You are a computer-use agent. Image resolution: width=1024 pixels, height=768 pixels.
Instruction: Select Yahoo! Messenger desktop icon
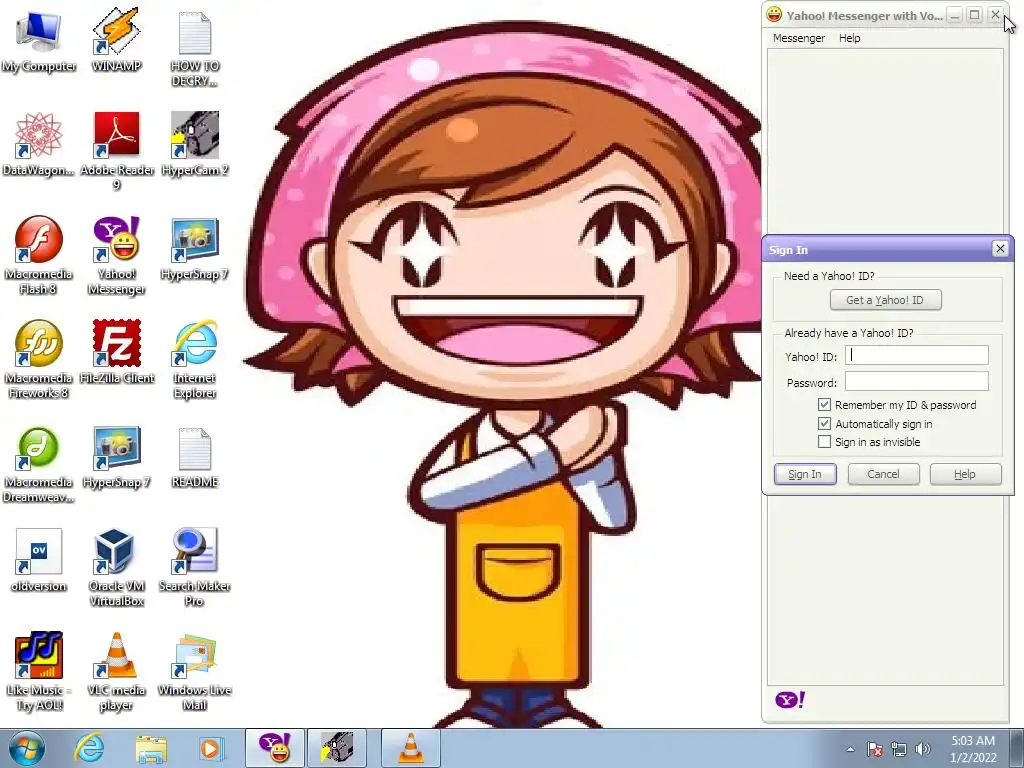coord(116,255)
